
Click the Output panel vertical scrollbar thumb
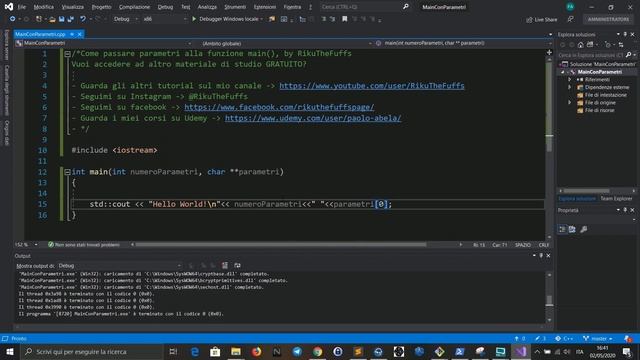coord(549,300)
